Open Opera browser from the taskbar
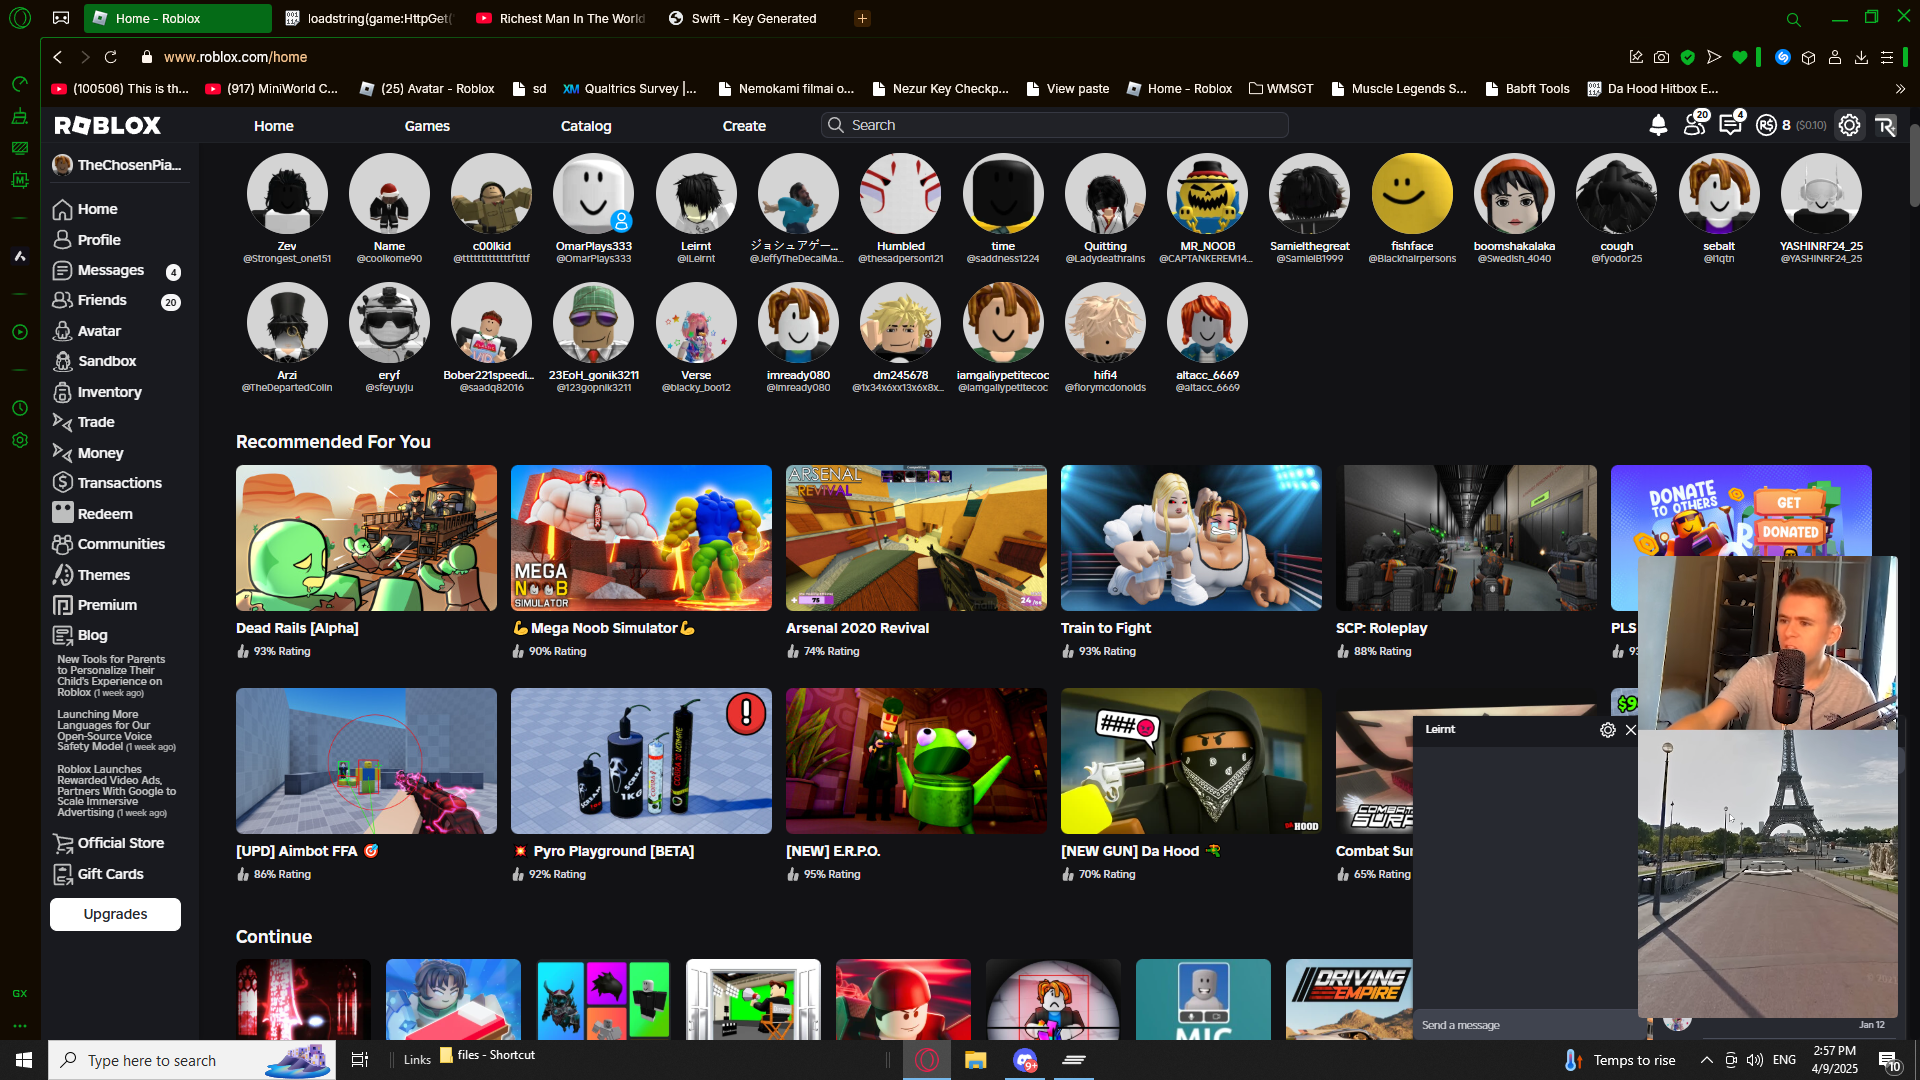This screenshot has height=1080, width=1920. pyautogui.click(x=927, y=1060)
